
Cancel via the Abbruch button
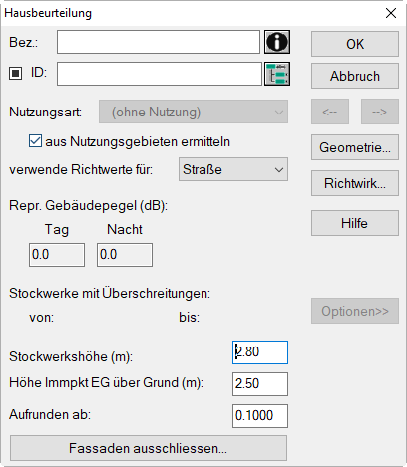click(355, 76)
